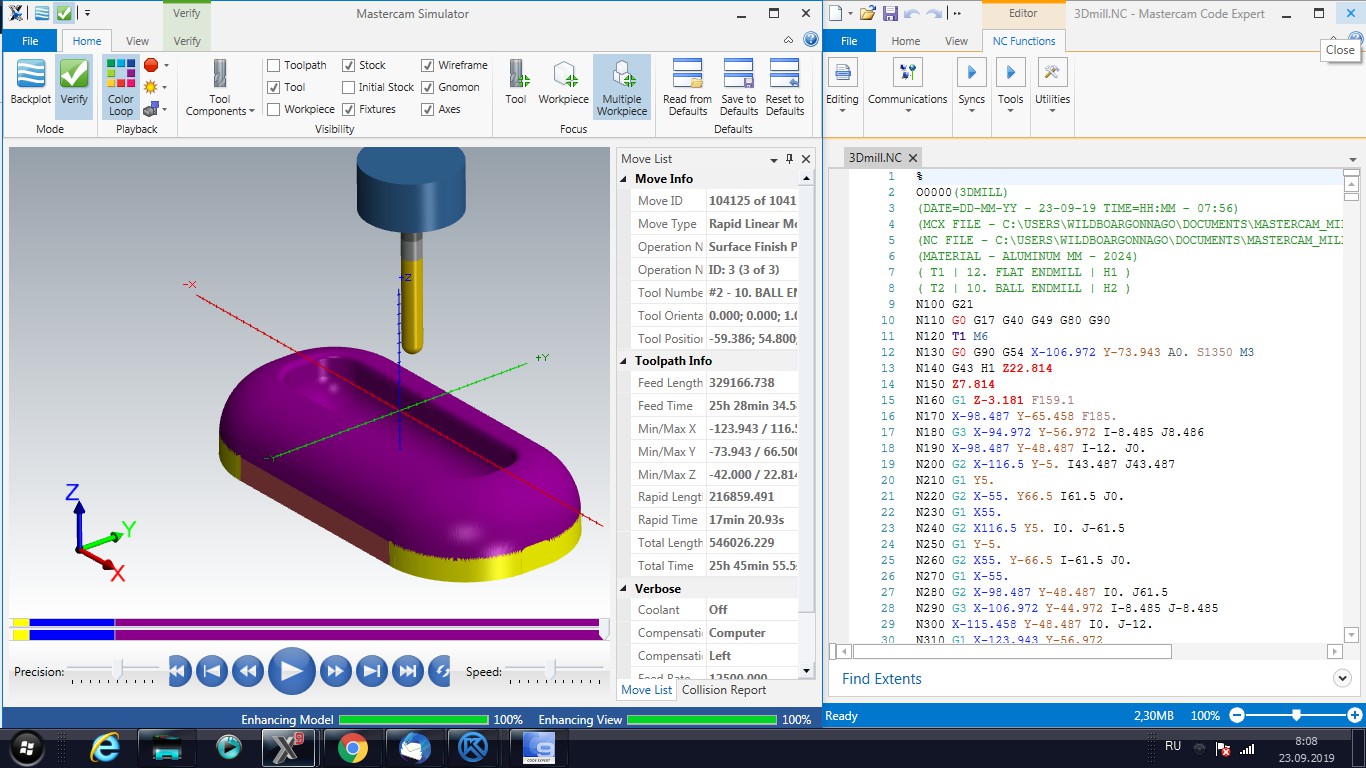Switch to Simulator View tab
This screenshot has height=768, width=1366.
(138, 41)
